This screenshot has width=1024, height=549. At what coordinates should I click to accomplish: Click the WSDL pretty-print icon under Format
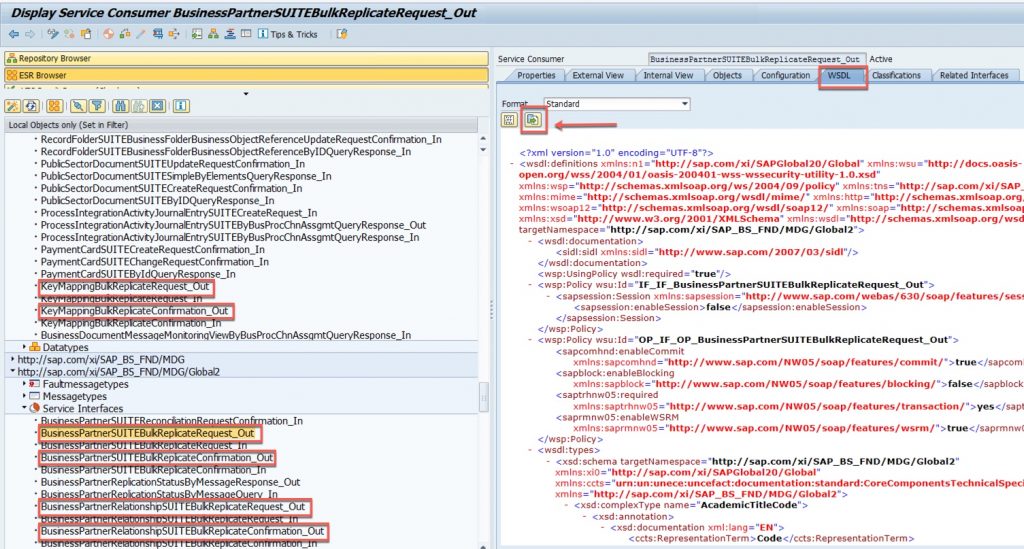[x=509, y=119]
